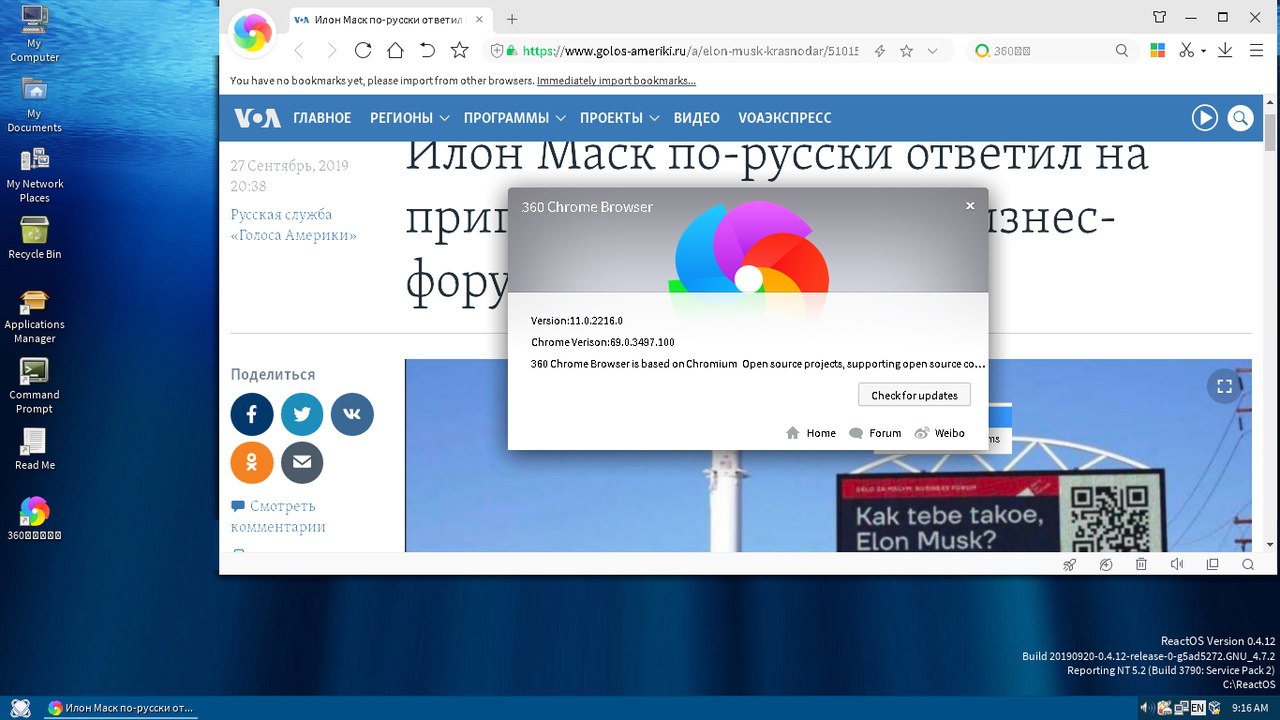Open the browser home page icon

coord(395,50)
